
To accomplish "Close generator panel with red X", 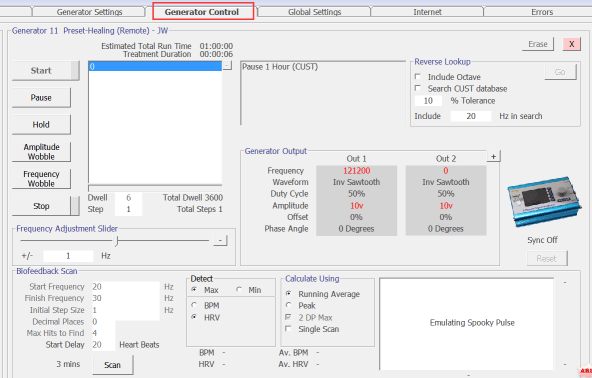I will click(572, 44).
